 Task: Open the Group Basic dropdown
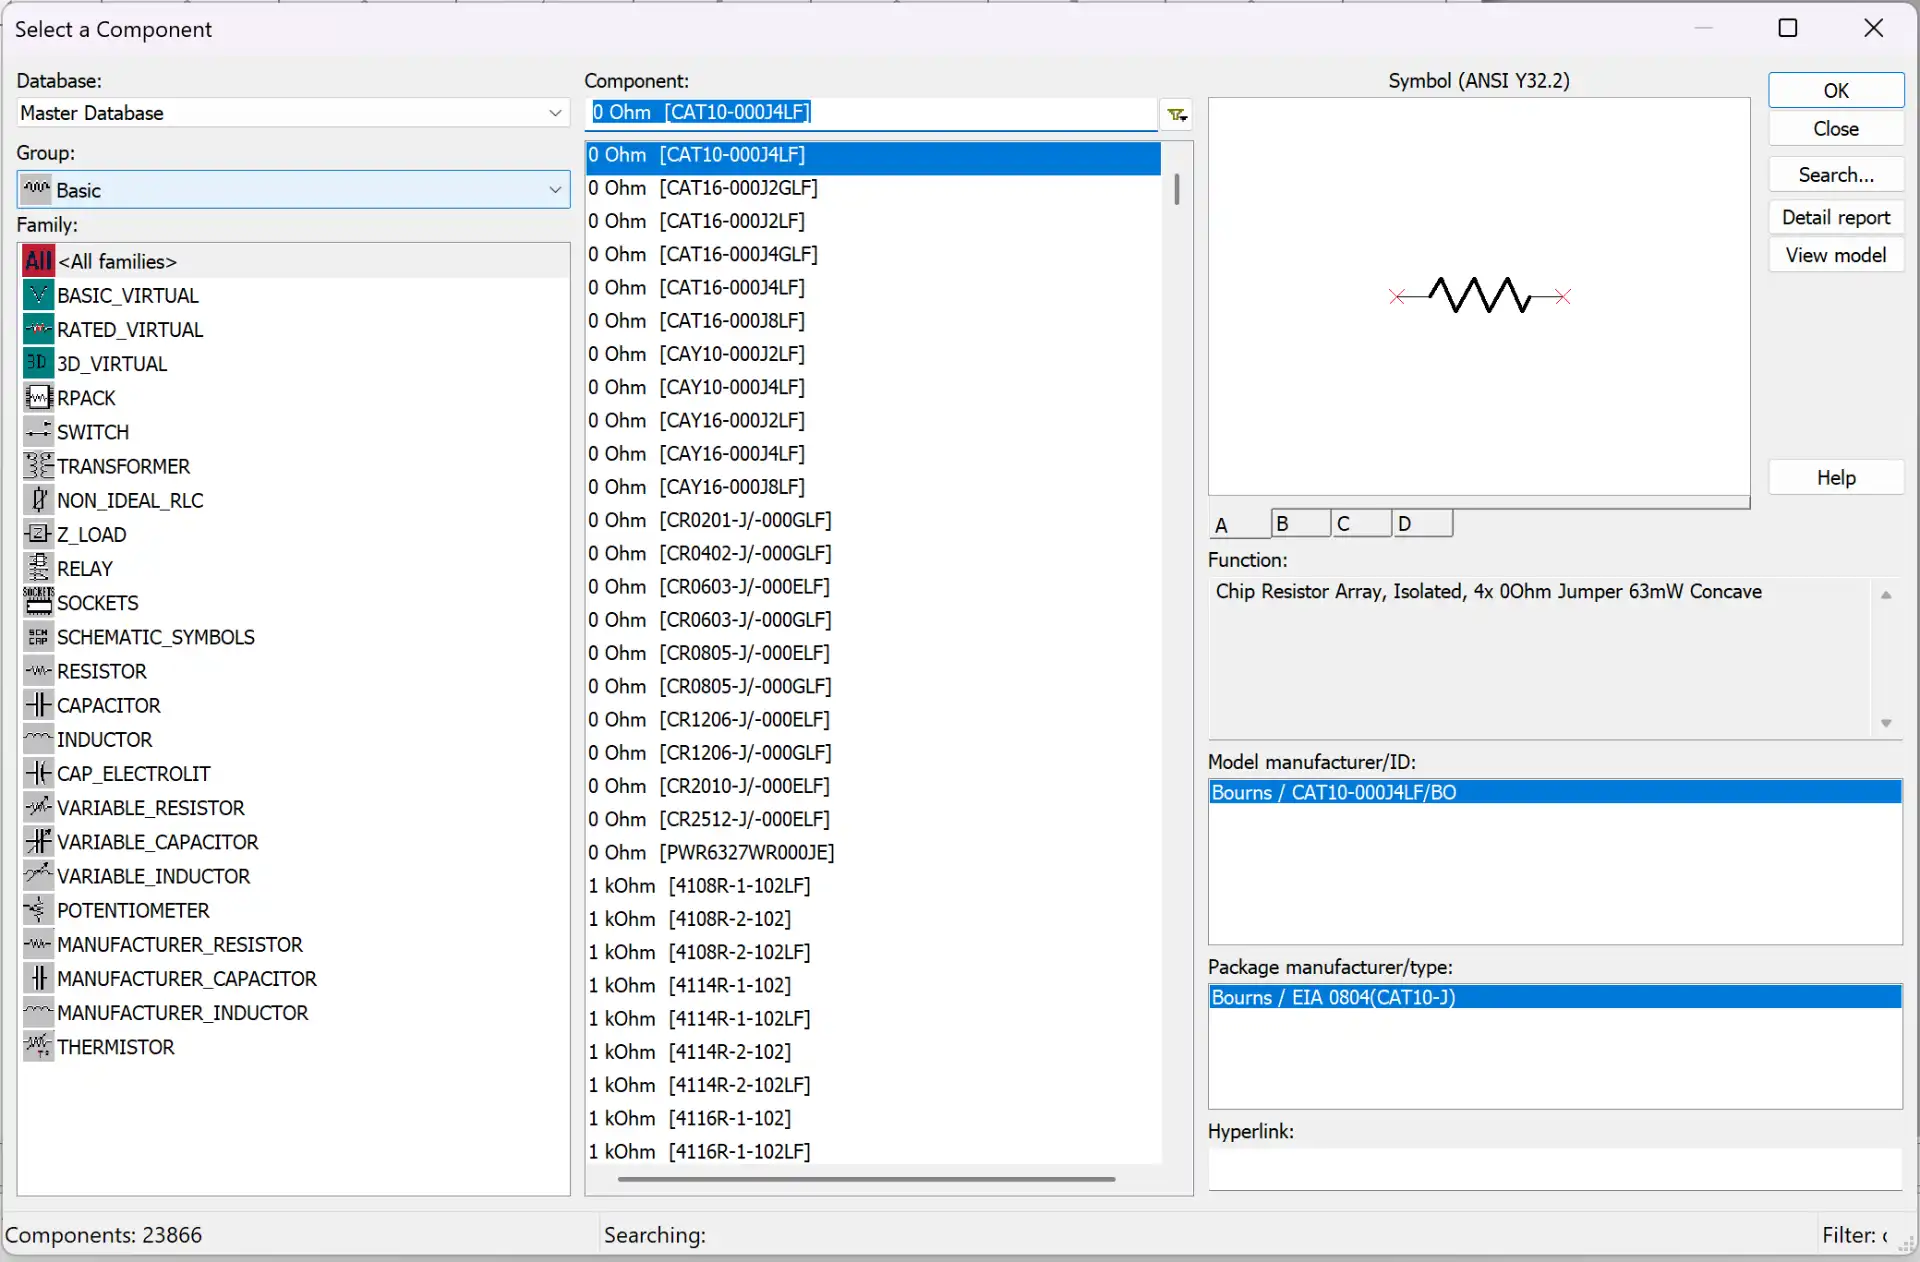555,190
